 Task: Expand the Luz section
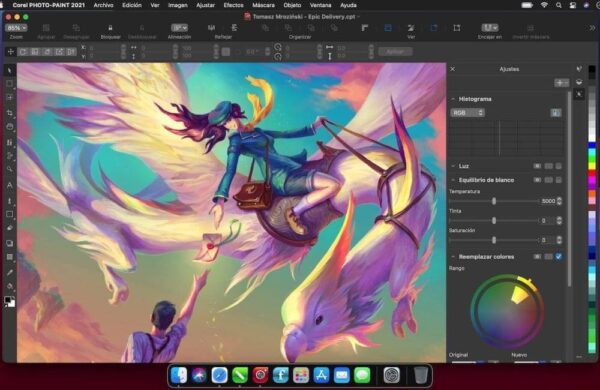453,166
